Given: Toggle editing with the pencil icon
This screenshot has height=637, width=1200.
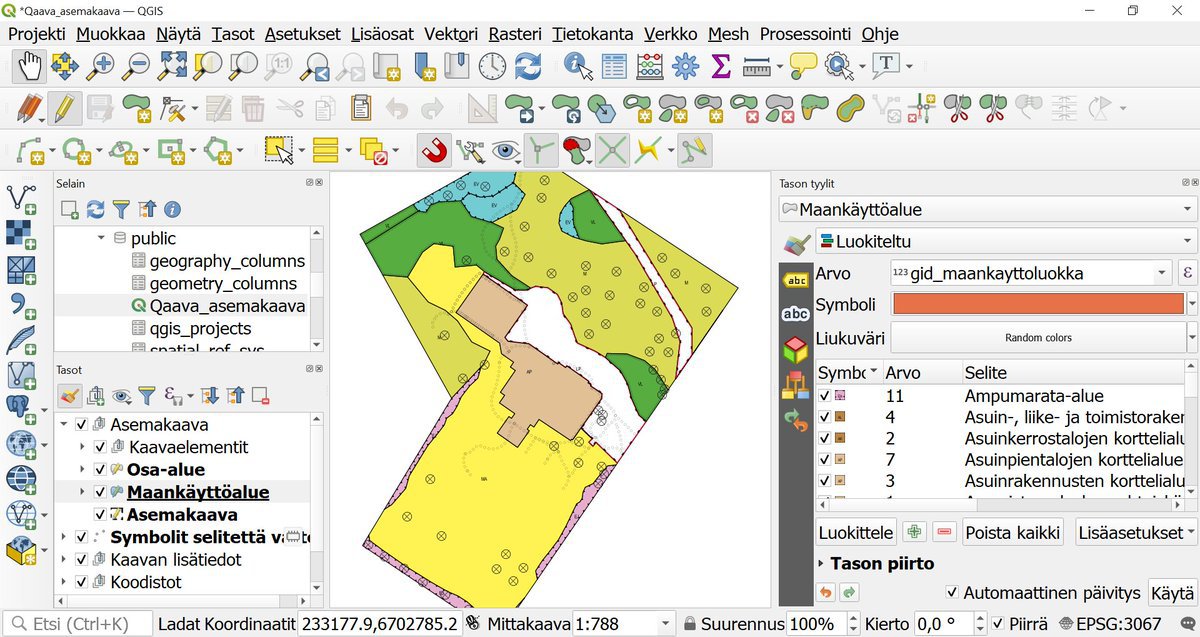Looking at the screenshot, I should click(64, 108).
